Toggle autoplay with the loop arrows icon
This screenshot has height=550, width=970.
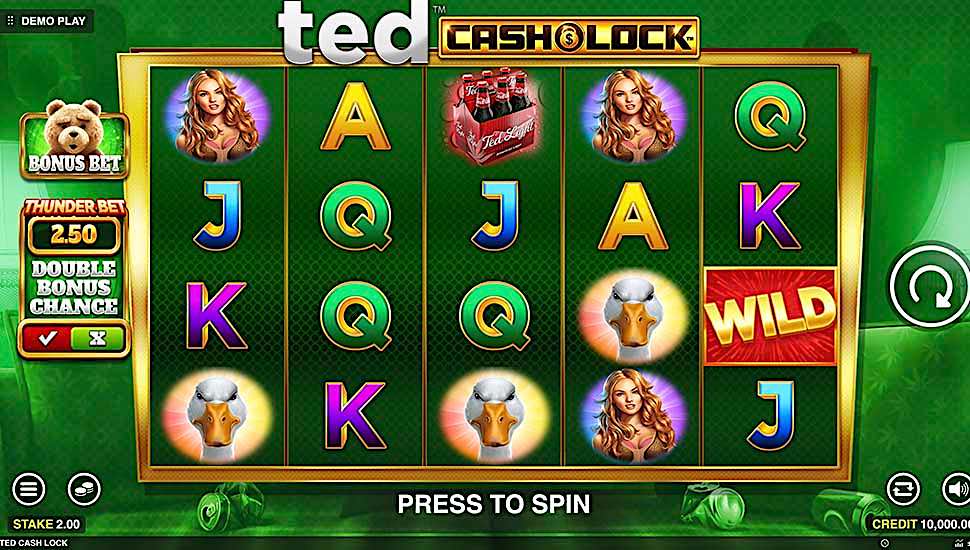tap(904, 489)
